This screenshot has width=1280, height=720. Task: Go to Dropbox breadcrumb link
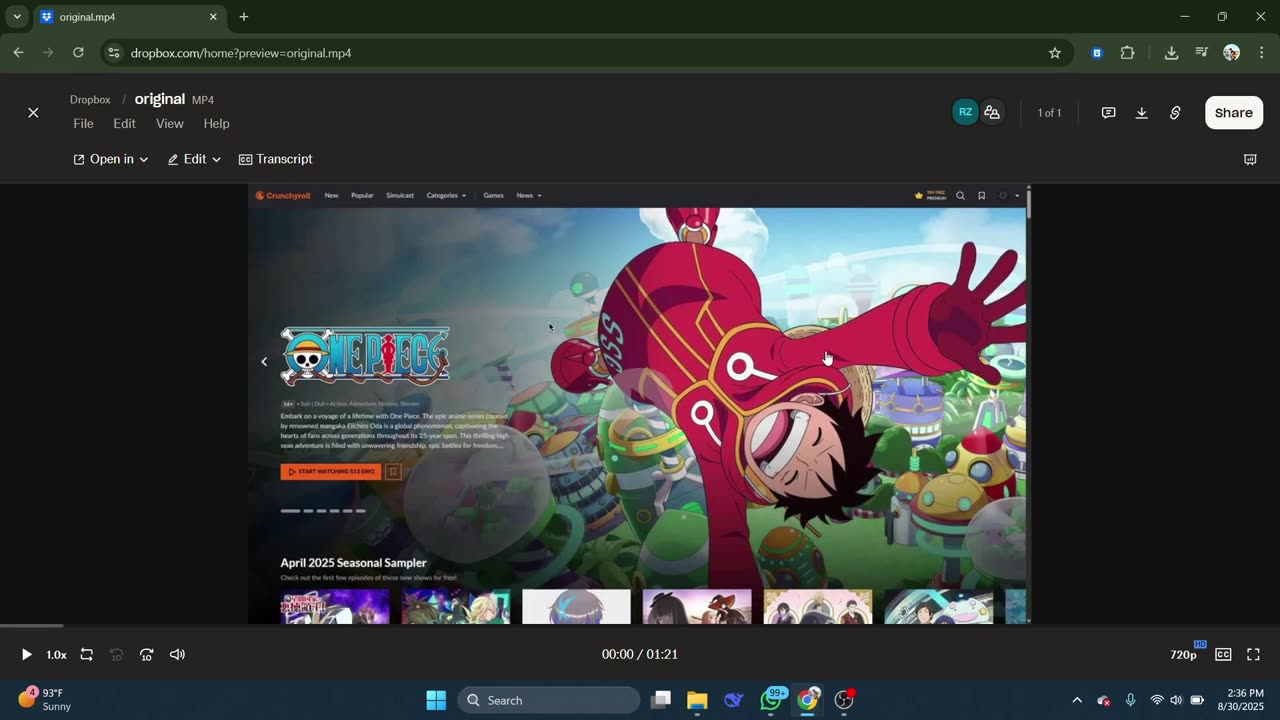click(90, 100)
